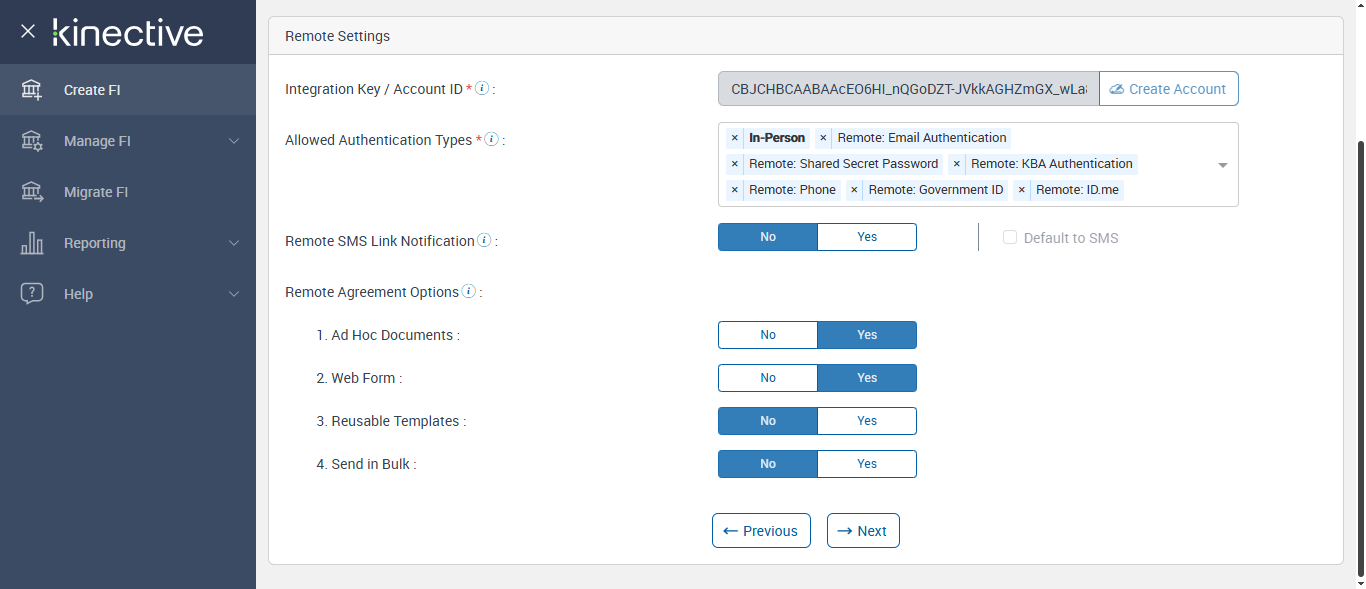Click the Help question bubble icon

(32, 294)
